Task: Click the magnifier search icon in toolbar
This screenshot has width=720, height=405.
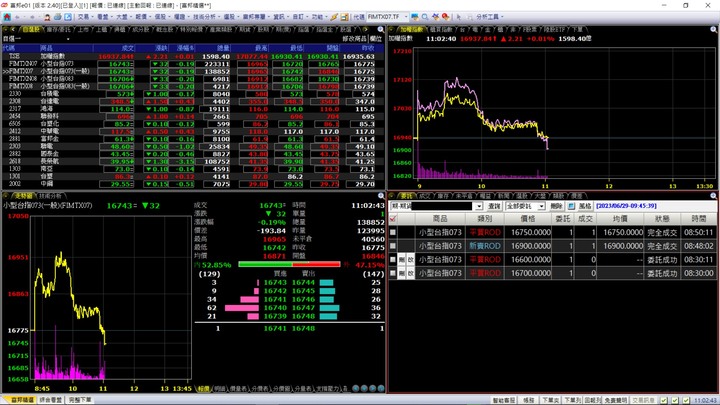Action: [x=425, y=17]
